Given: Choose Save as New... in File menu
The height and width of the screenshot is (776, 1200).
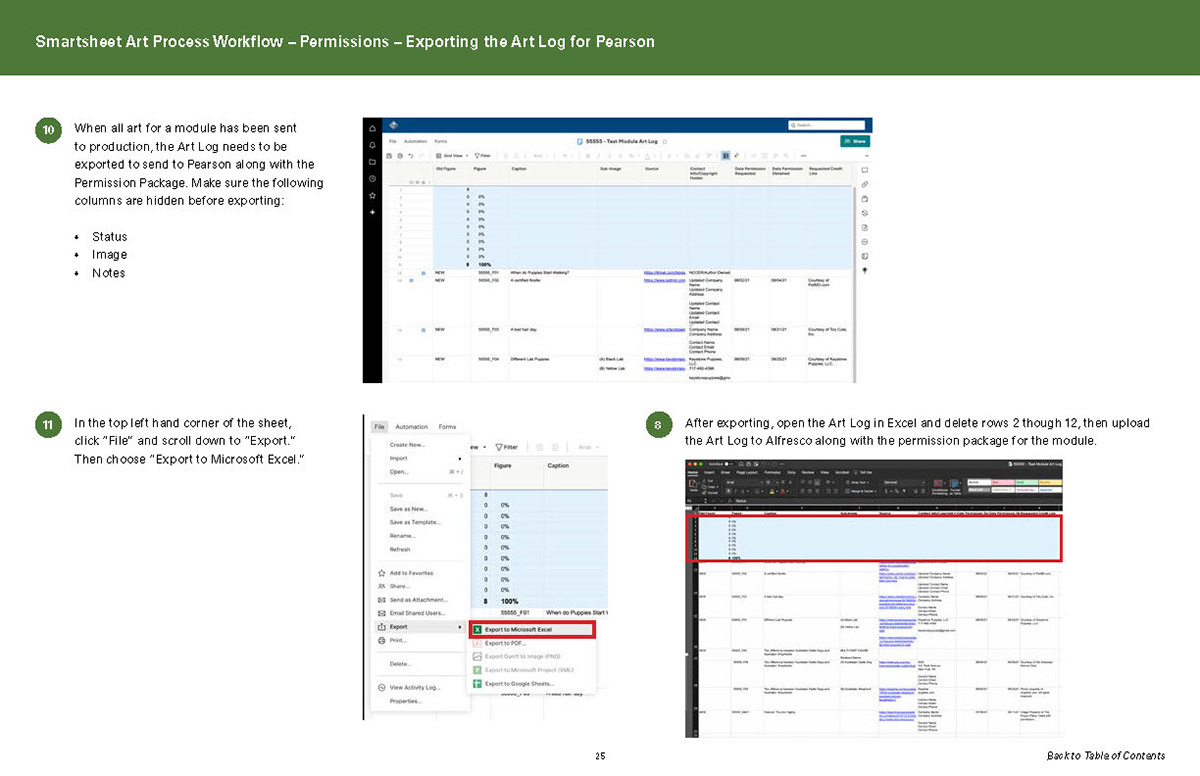Looking at the screenshot, I should [x=409, y=508].
